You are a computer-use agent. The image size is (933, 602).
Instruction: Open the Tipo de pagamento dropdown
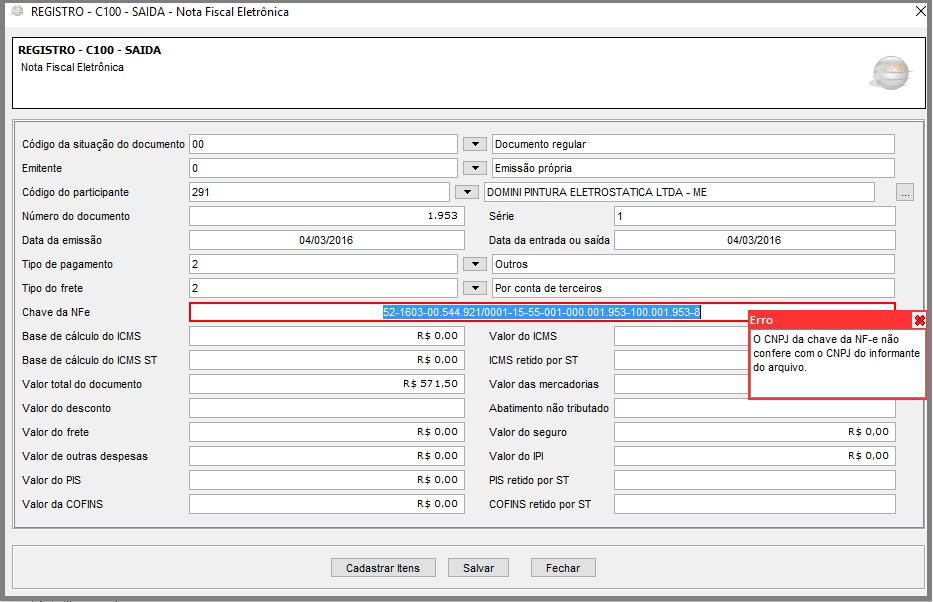pos(475,264)
